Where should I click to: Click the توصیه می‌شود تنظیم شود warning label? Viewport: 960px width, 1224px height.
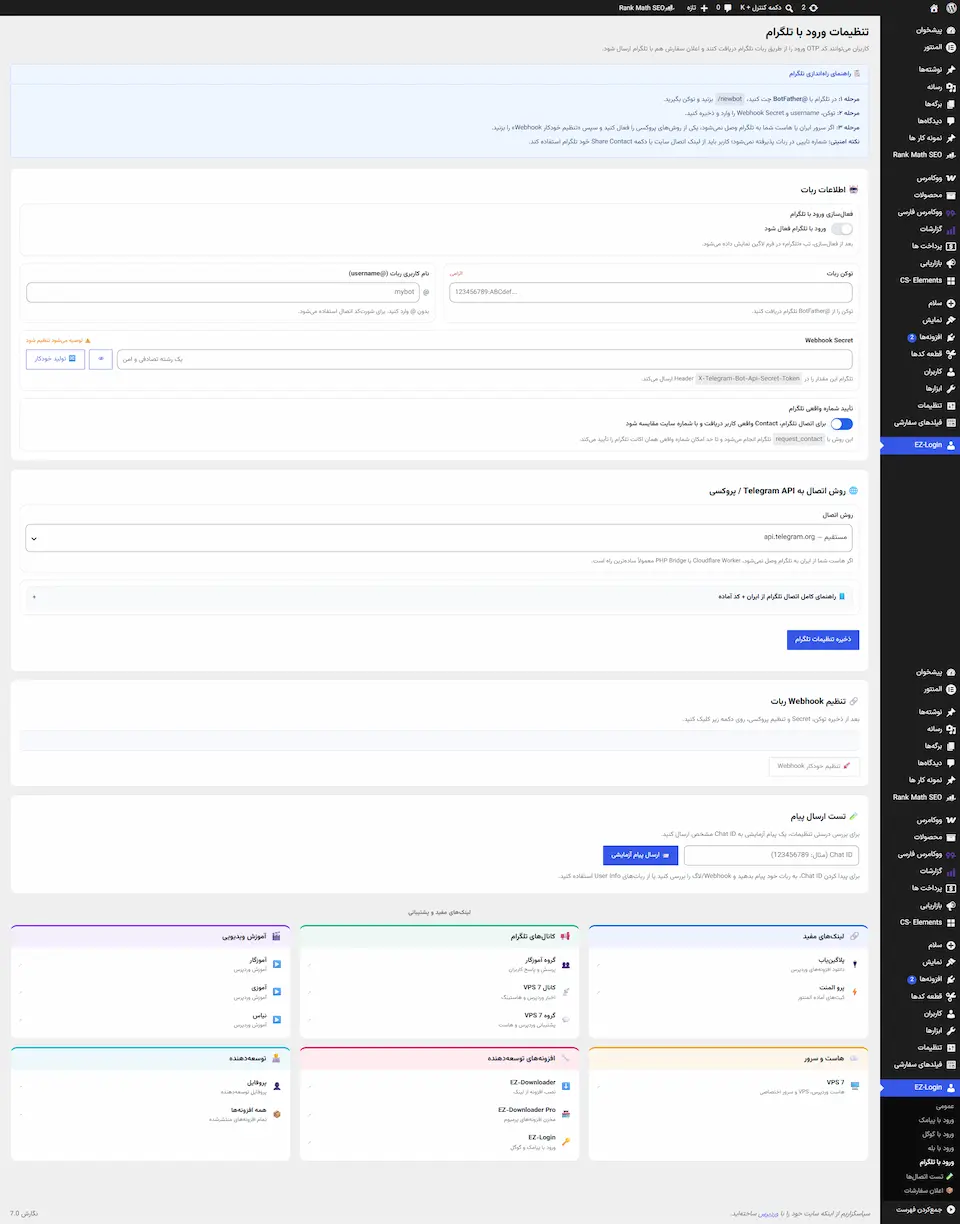click(x=57, y=341)
